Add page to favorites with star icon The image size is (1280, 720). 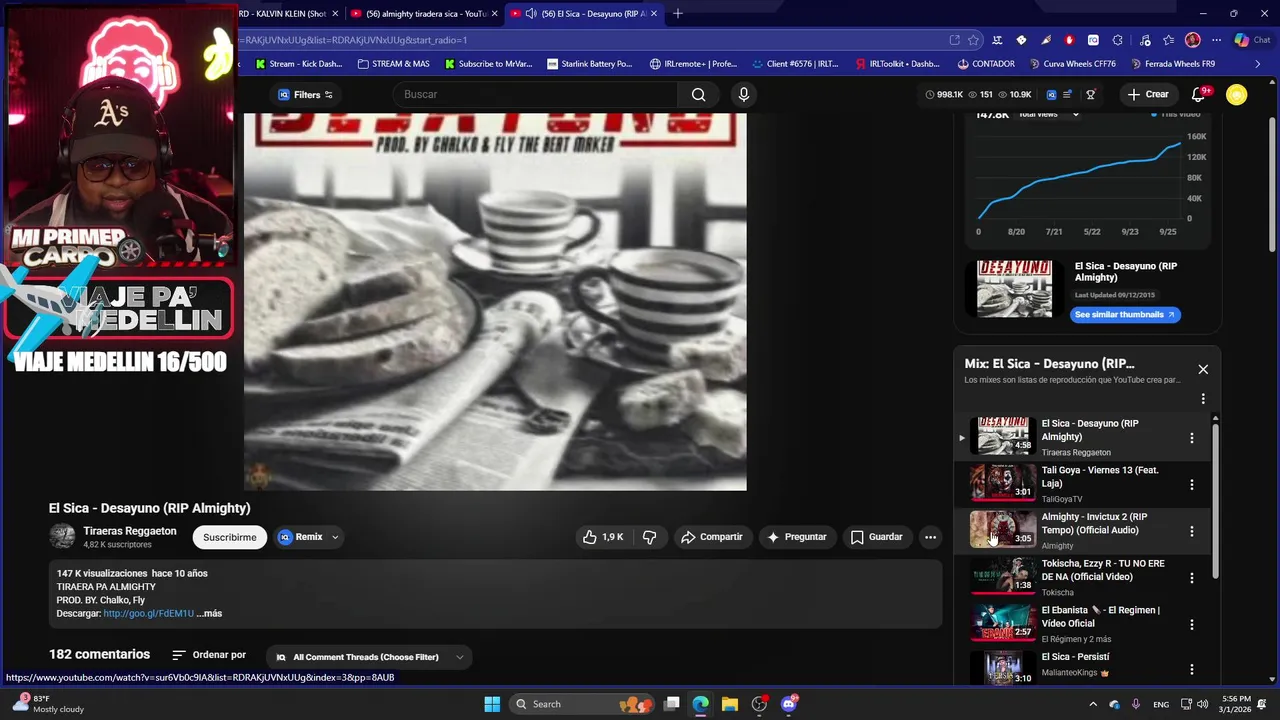pos(973,40)
